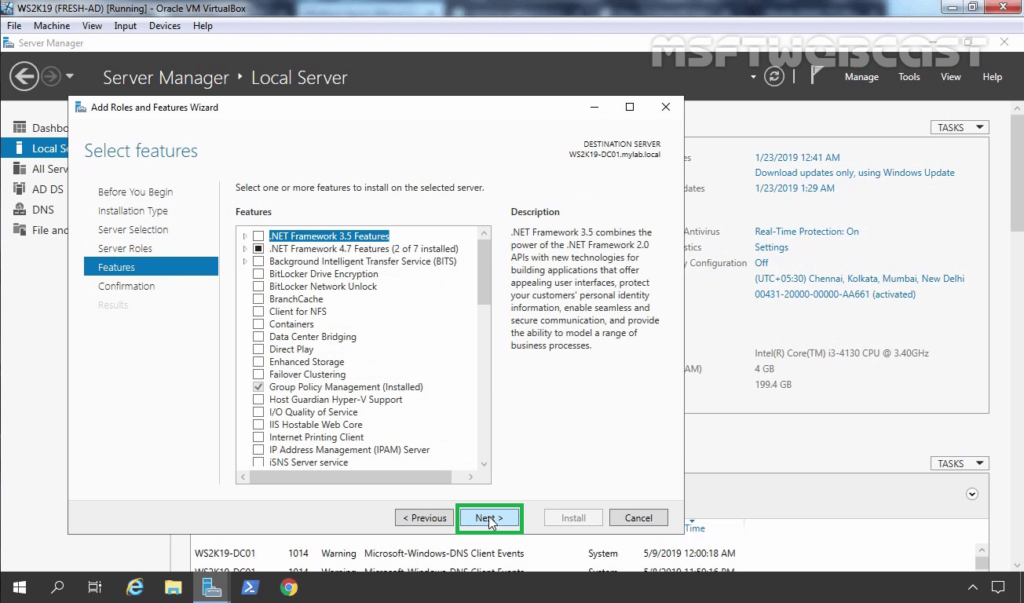Open the upper TASKS dropdown
This screenshot has width=1024, height=603.
pyautogui.click(x=959, y=127)
